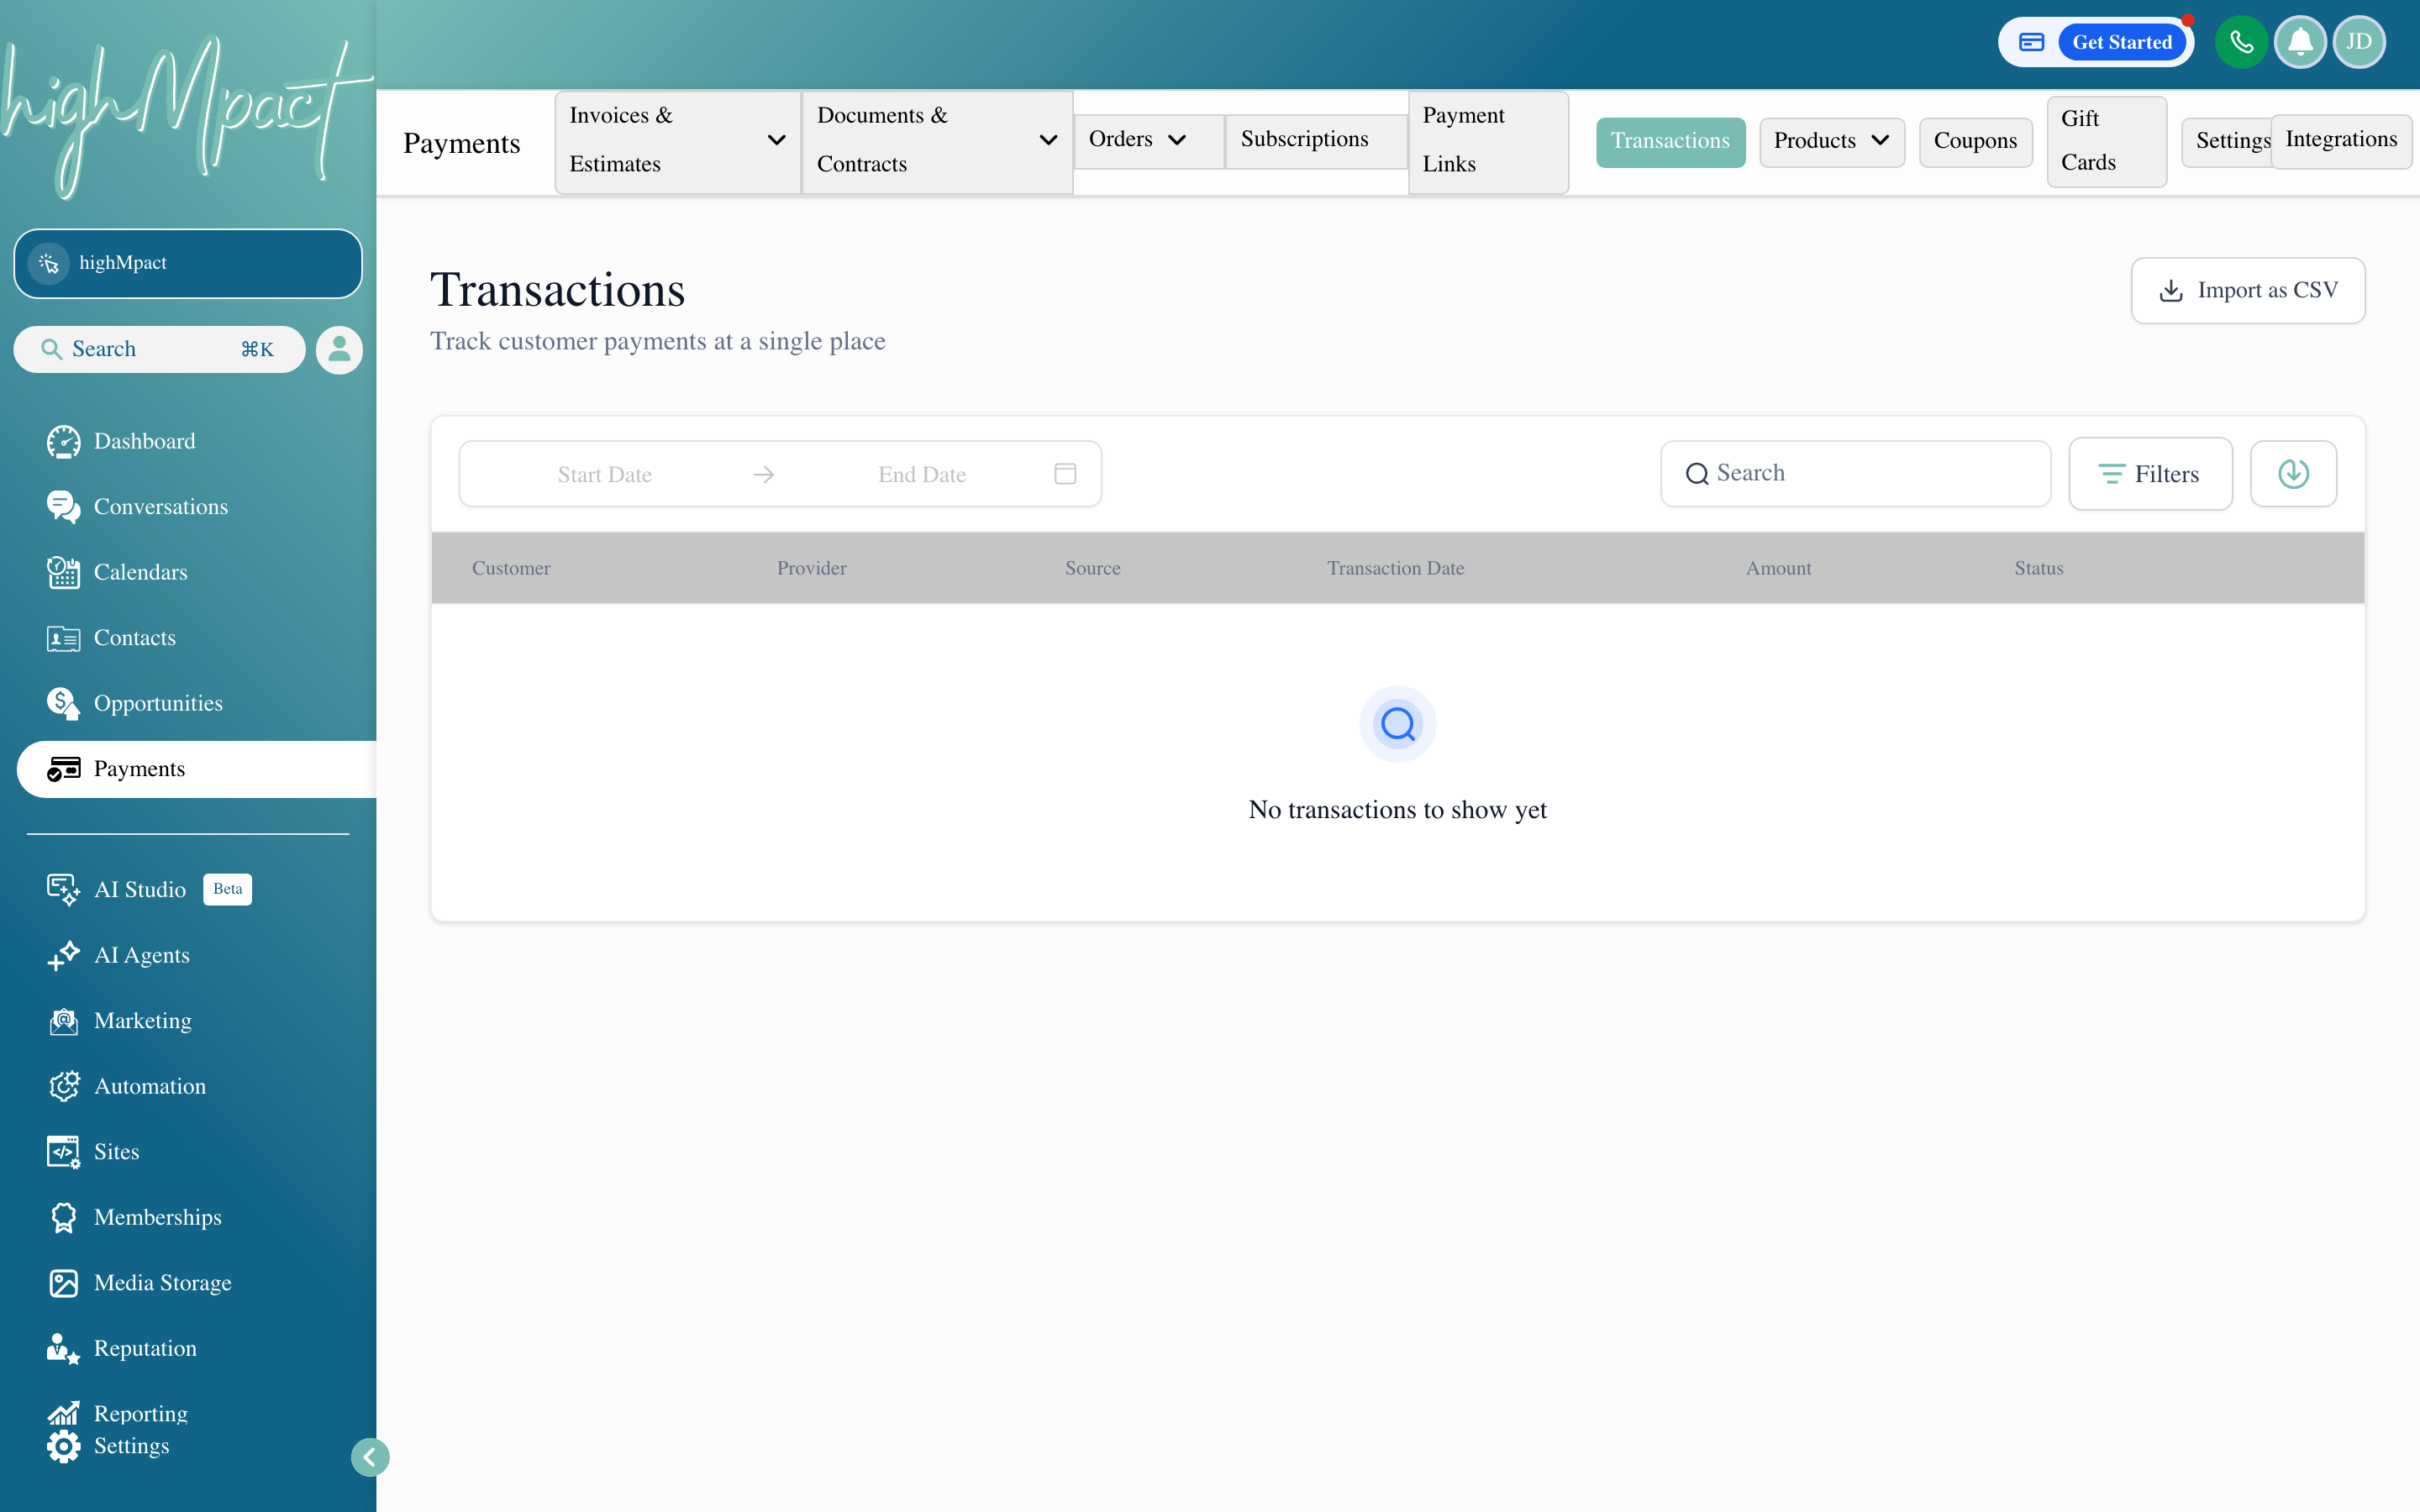Click the Start Date field

[604, 475]
